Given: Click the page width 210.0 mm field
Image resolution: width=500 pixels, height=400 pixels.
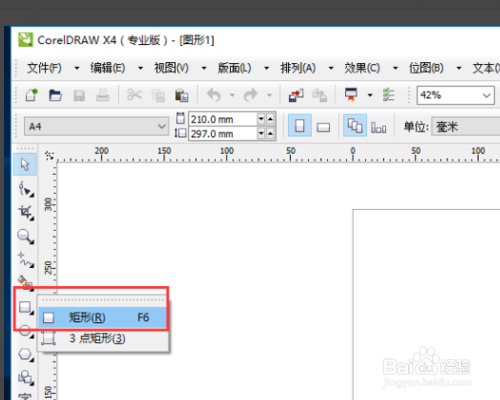Looking at the screenshot, I should tap(223, 119).
